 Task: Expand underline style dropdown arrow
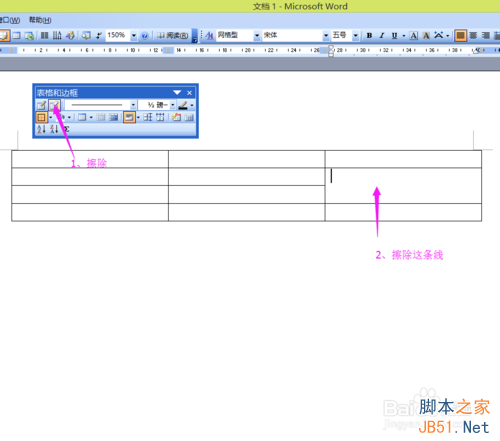tap(404, 35)
